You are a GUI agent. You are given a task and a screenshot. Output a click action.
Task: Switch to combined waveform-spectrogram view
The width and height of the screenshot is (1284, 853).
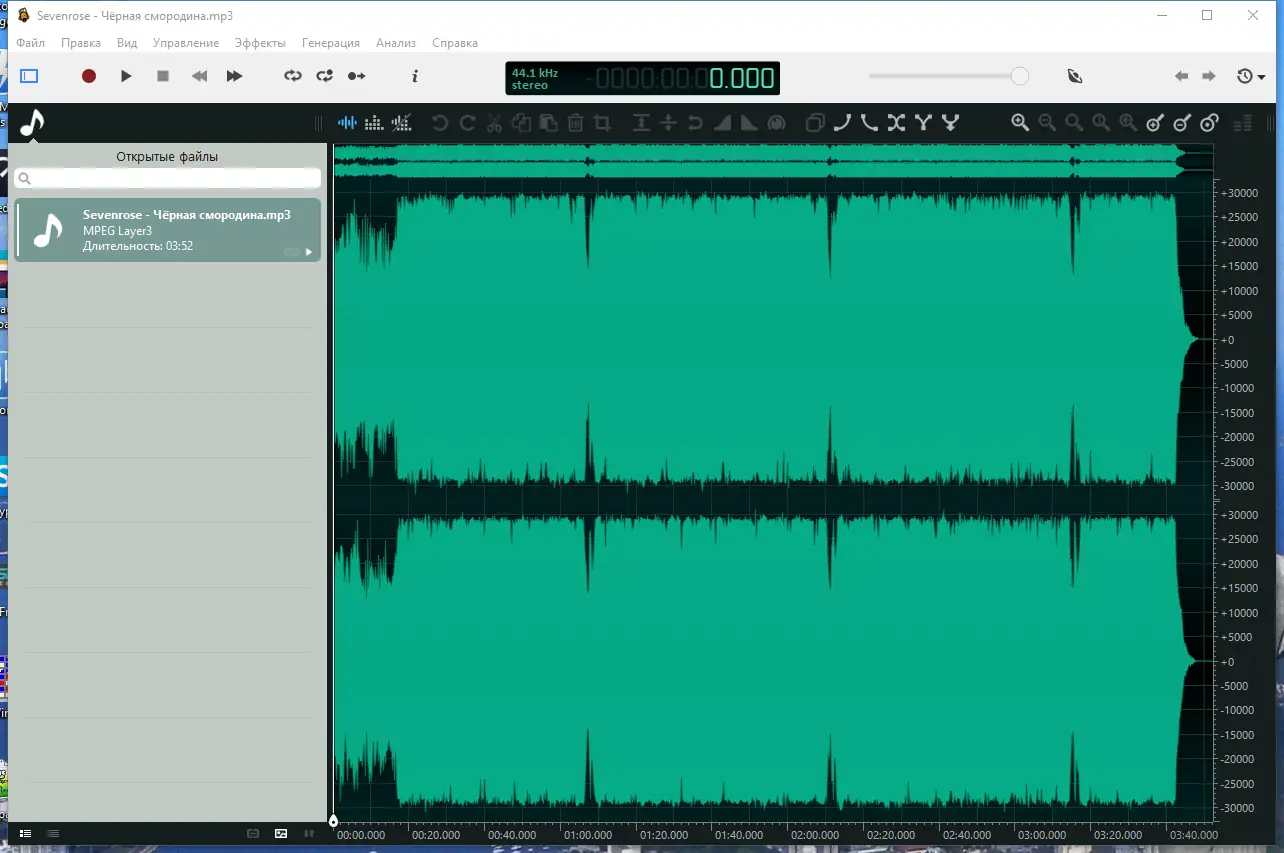coord(401,123)
